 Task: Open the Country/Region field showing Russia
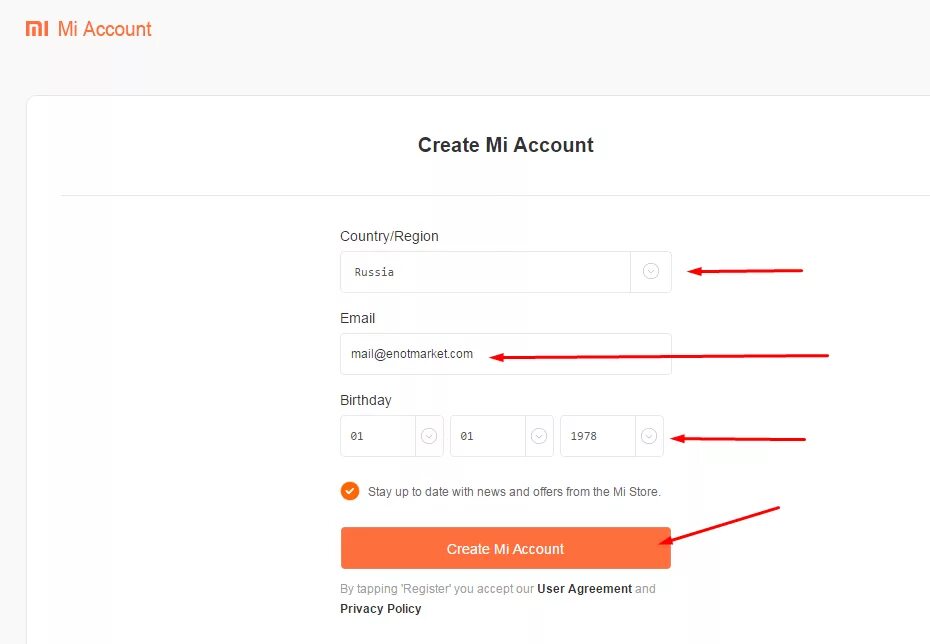pos(485,272)
